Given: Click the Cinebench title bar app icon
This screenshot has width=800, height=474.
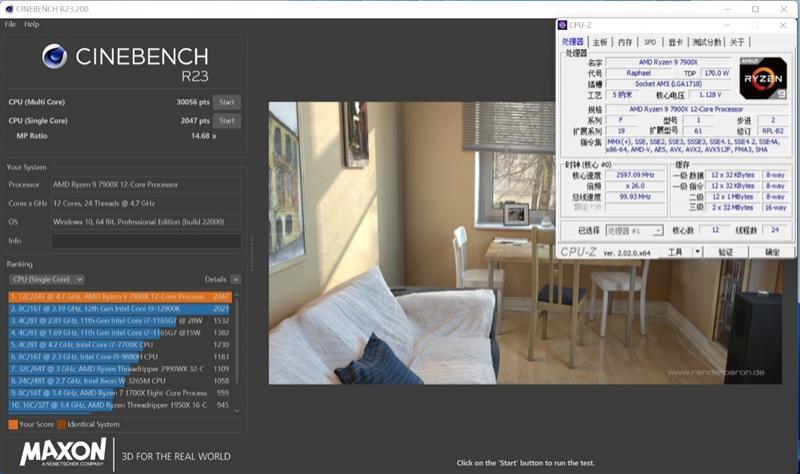Looking at the screenshot, I should tap(9, 9).
